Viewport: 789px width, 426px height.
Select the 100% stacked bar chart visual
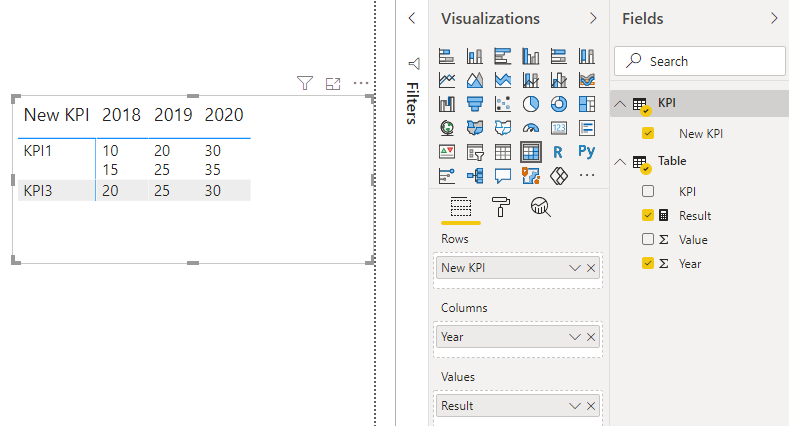pos(559,56)
